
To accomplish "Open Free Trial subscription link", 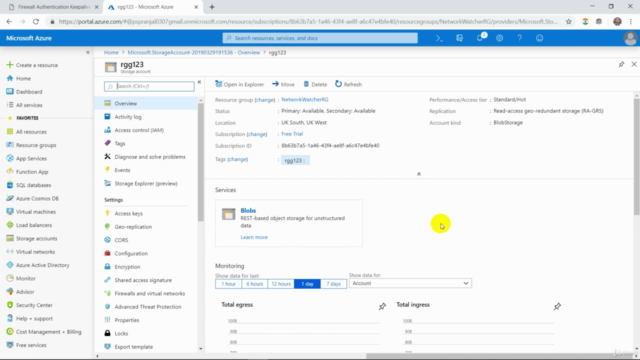I will [292, 134].
